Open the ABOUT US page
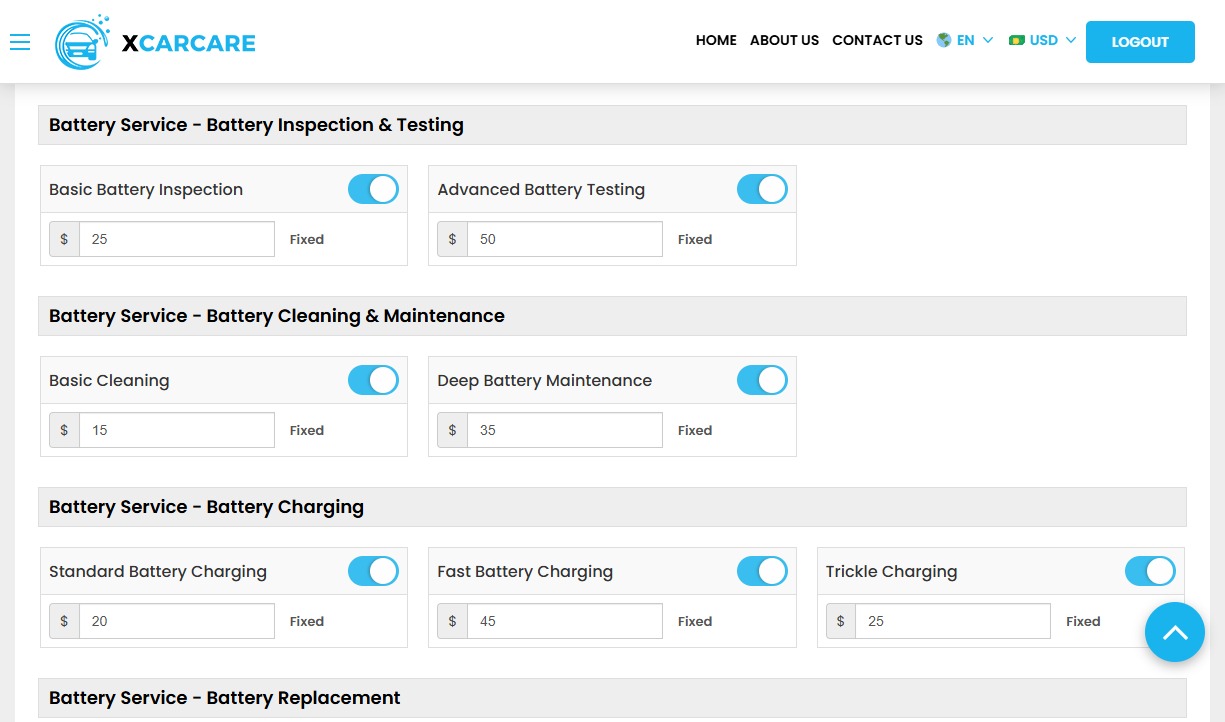 coord(784,41)
